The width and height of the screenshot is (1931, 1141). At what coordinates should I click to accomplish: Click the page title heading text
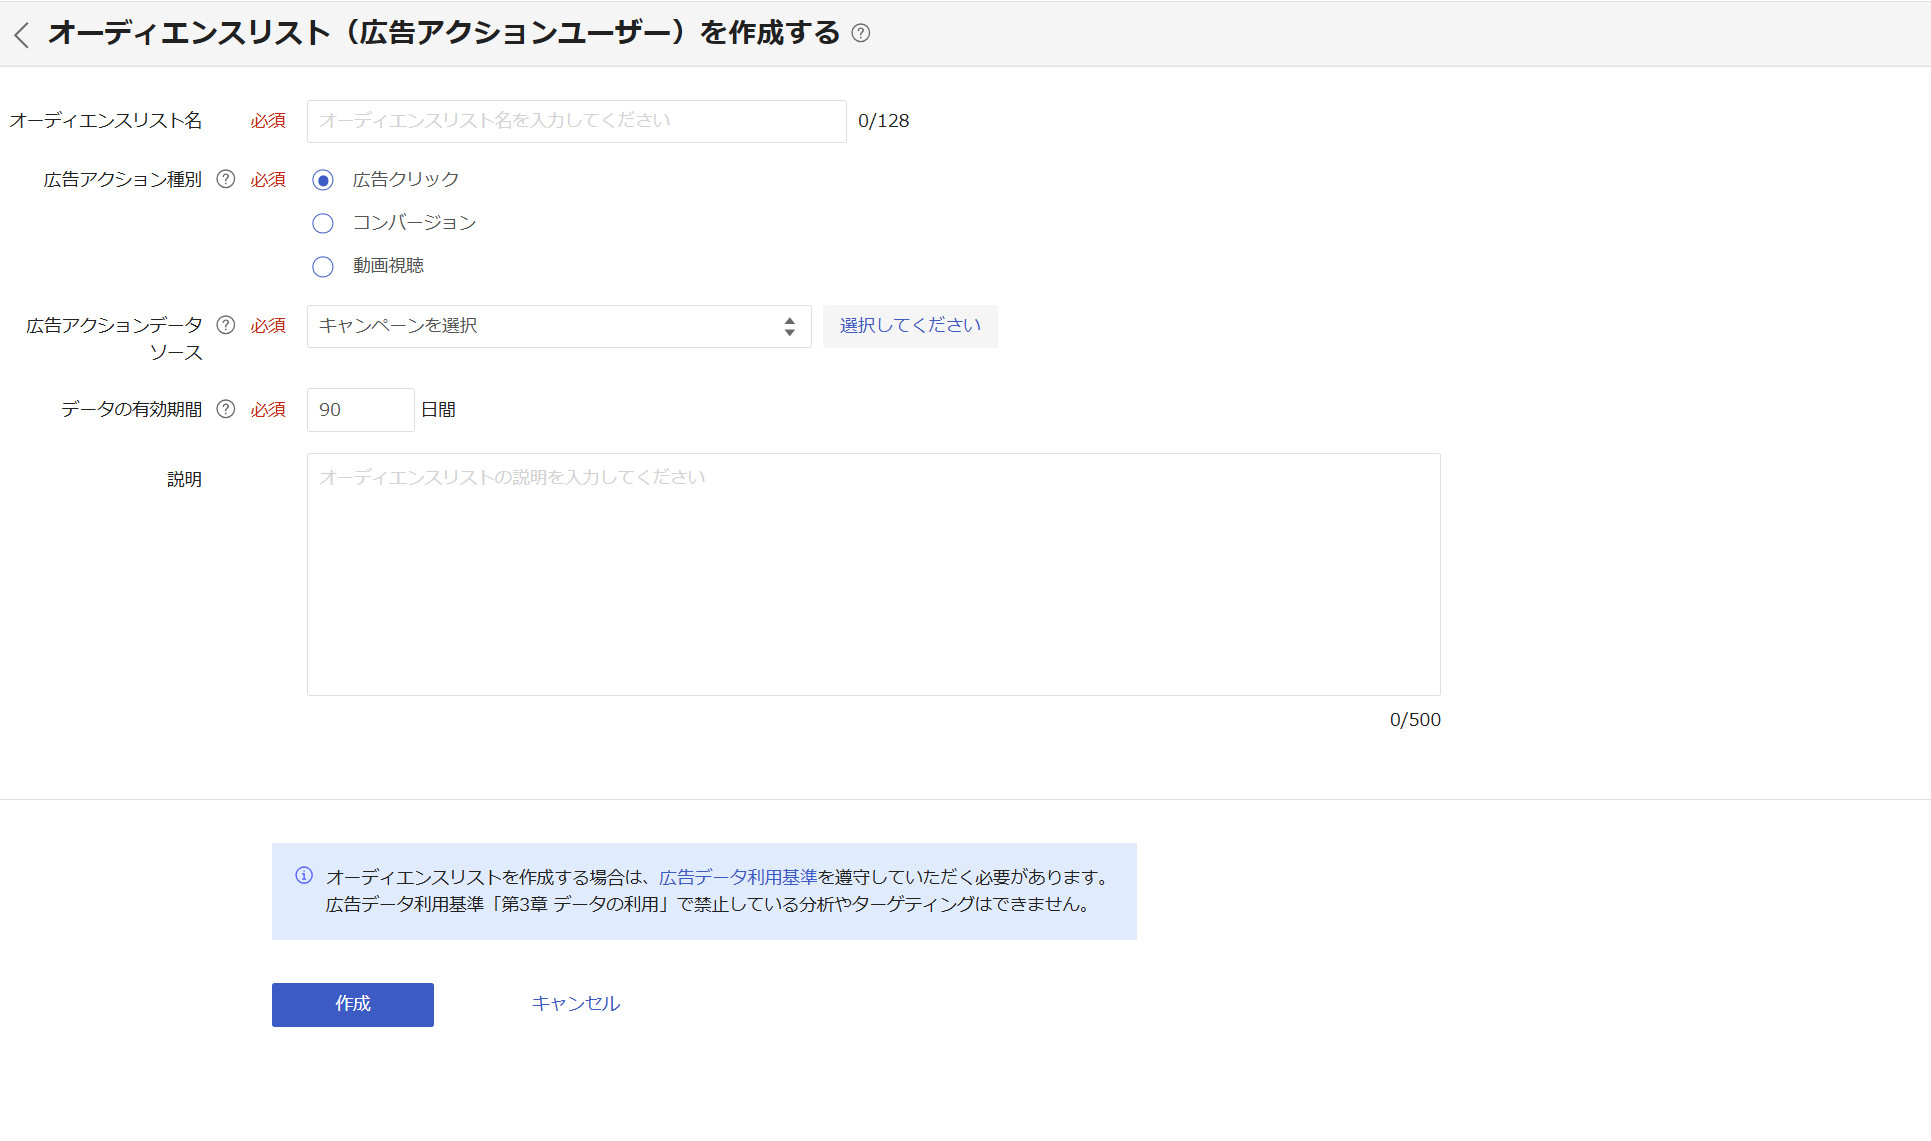point(444,33)
